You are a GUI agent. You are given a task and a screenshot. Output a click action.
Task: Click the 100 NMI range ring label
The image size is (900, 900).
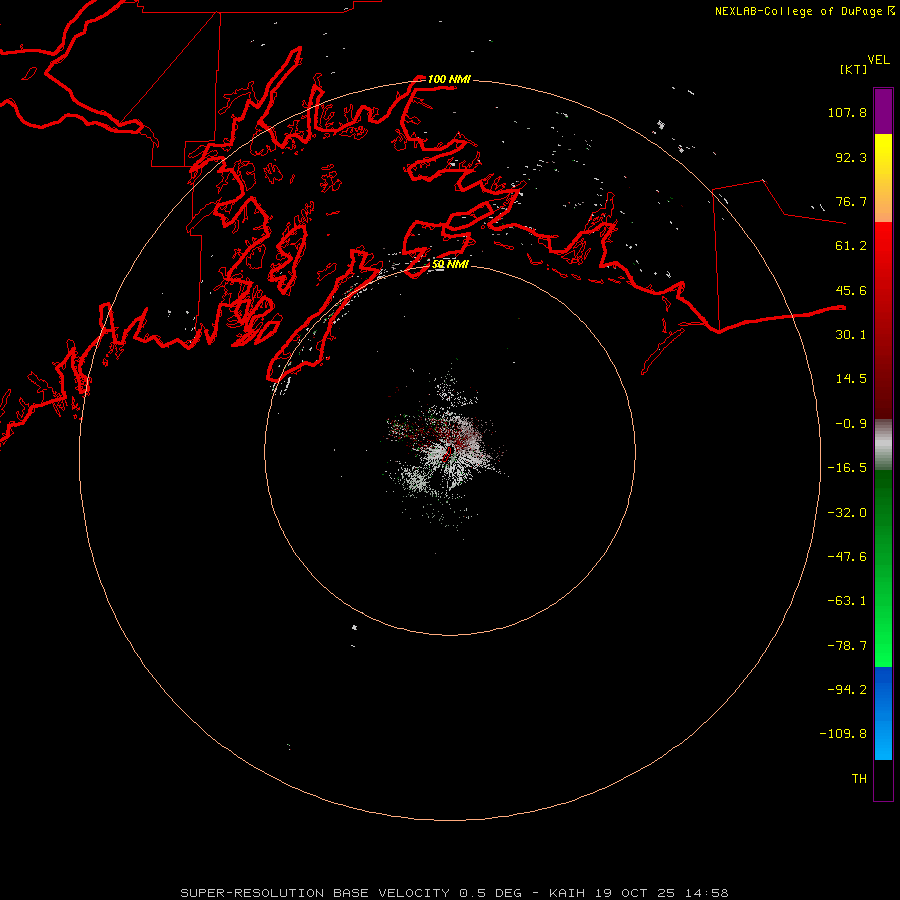[449, 79]
